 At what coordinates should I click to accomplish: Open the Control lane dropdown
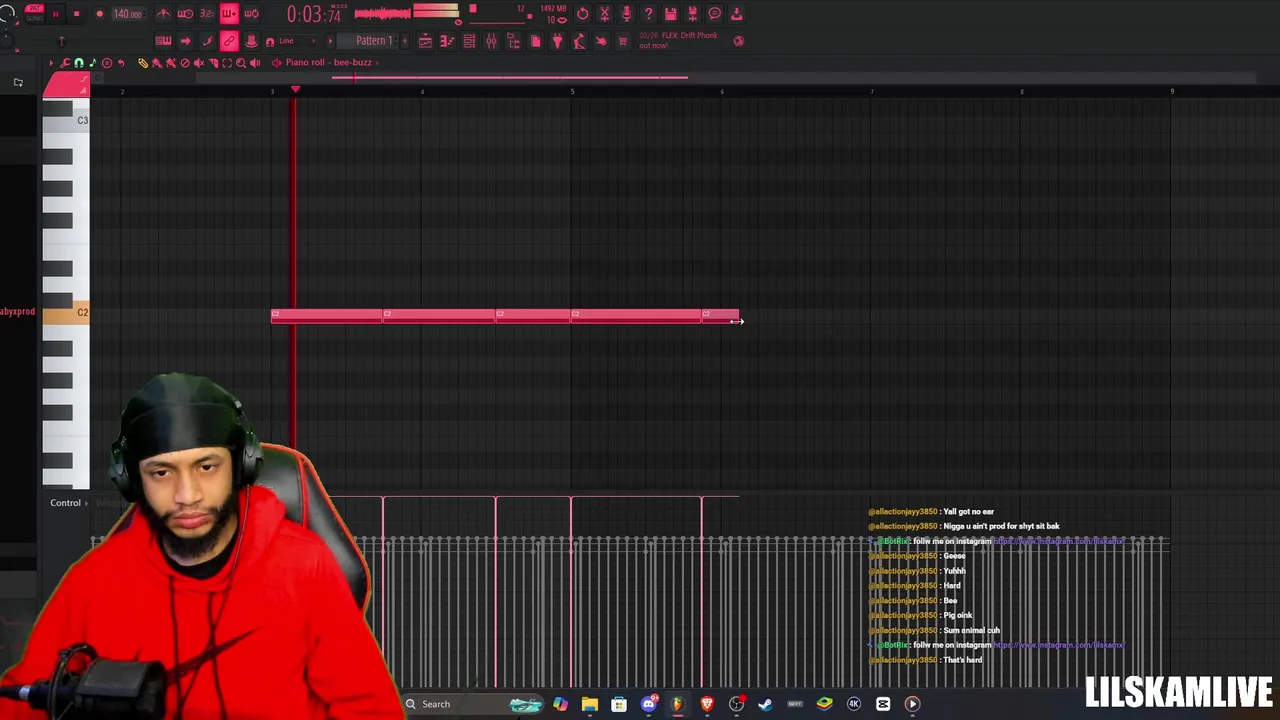click(69, 503)
